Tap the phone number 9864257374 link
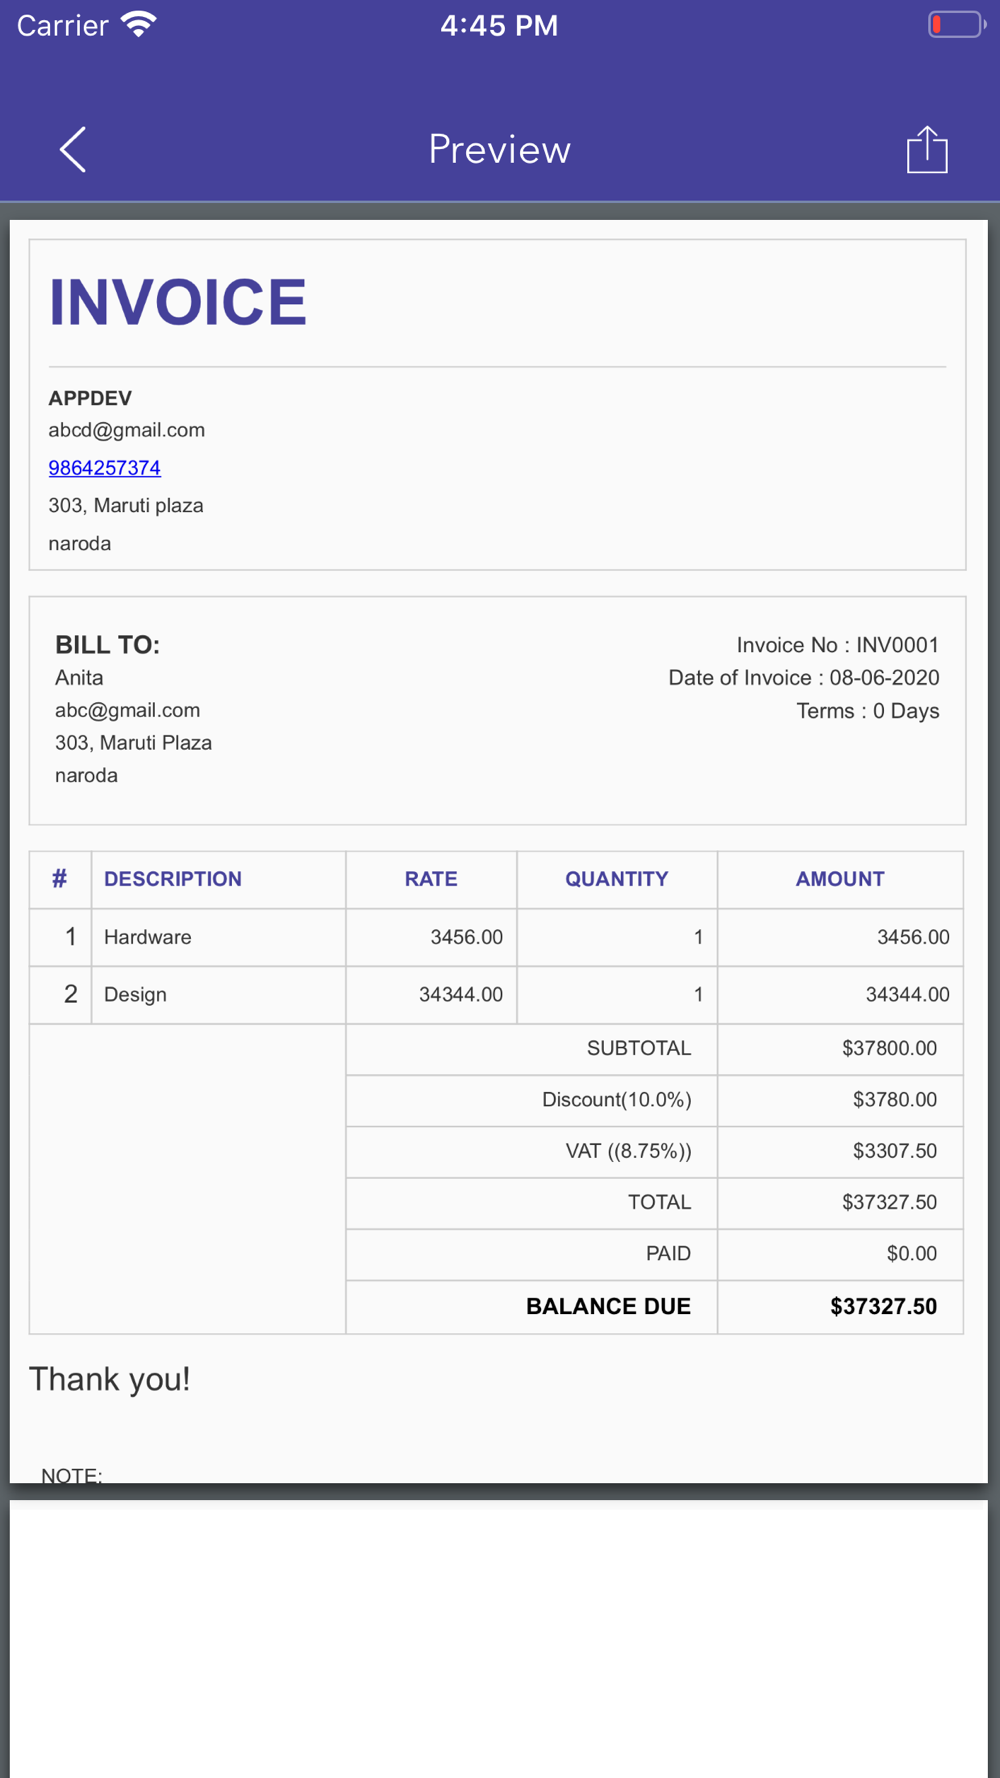1000x1778 pixels. click(x=105, y=468)
